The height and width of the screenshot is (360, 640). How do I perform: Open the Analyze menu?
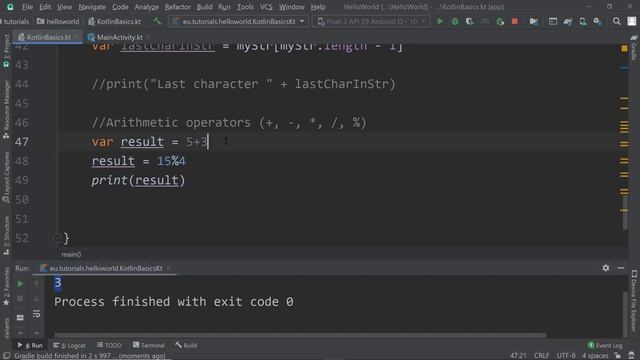tap(147, 7)
